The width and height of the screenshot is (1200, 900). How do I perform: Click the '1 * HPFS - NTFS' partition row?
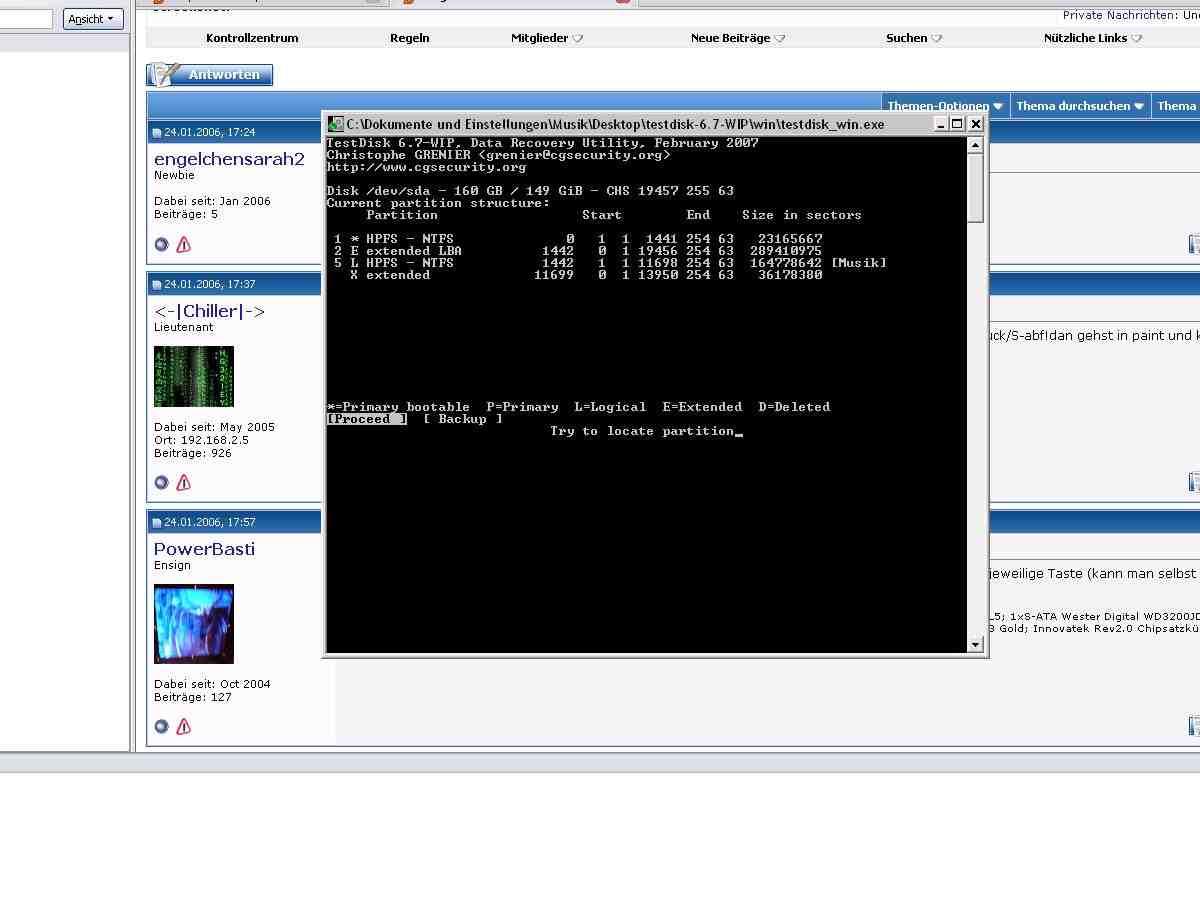(578, 239)
